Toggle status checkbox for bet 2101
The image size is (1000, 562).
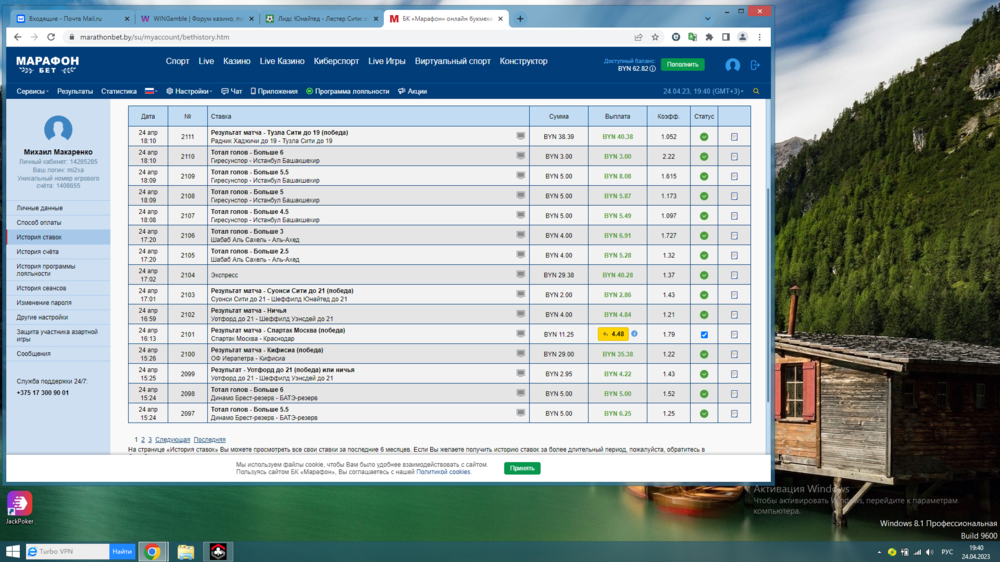pos(704,334)
